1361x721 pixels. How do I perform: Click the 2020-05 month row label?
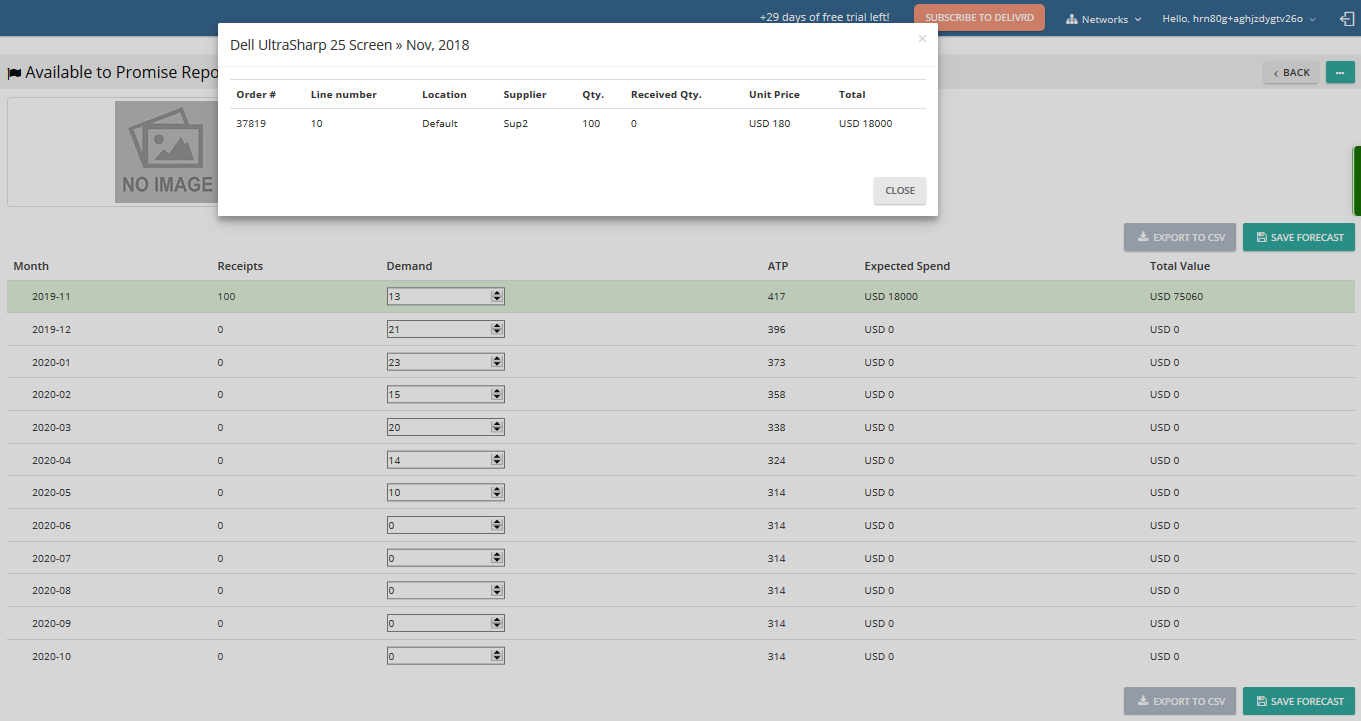(x=51, y=492)
